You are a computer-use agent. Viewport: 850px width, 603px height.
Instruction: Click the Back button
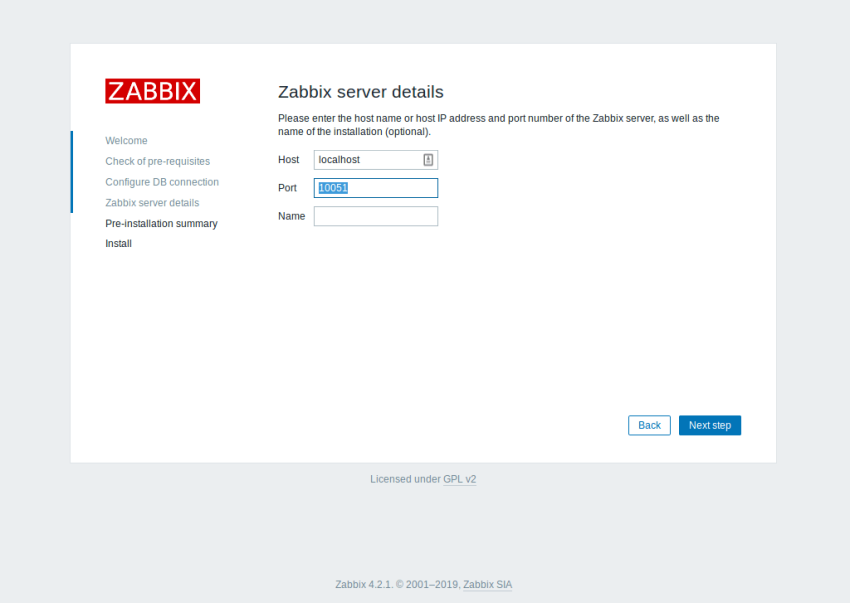tap(649, 425)
